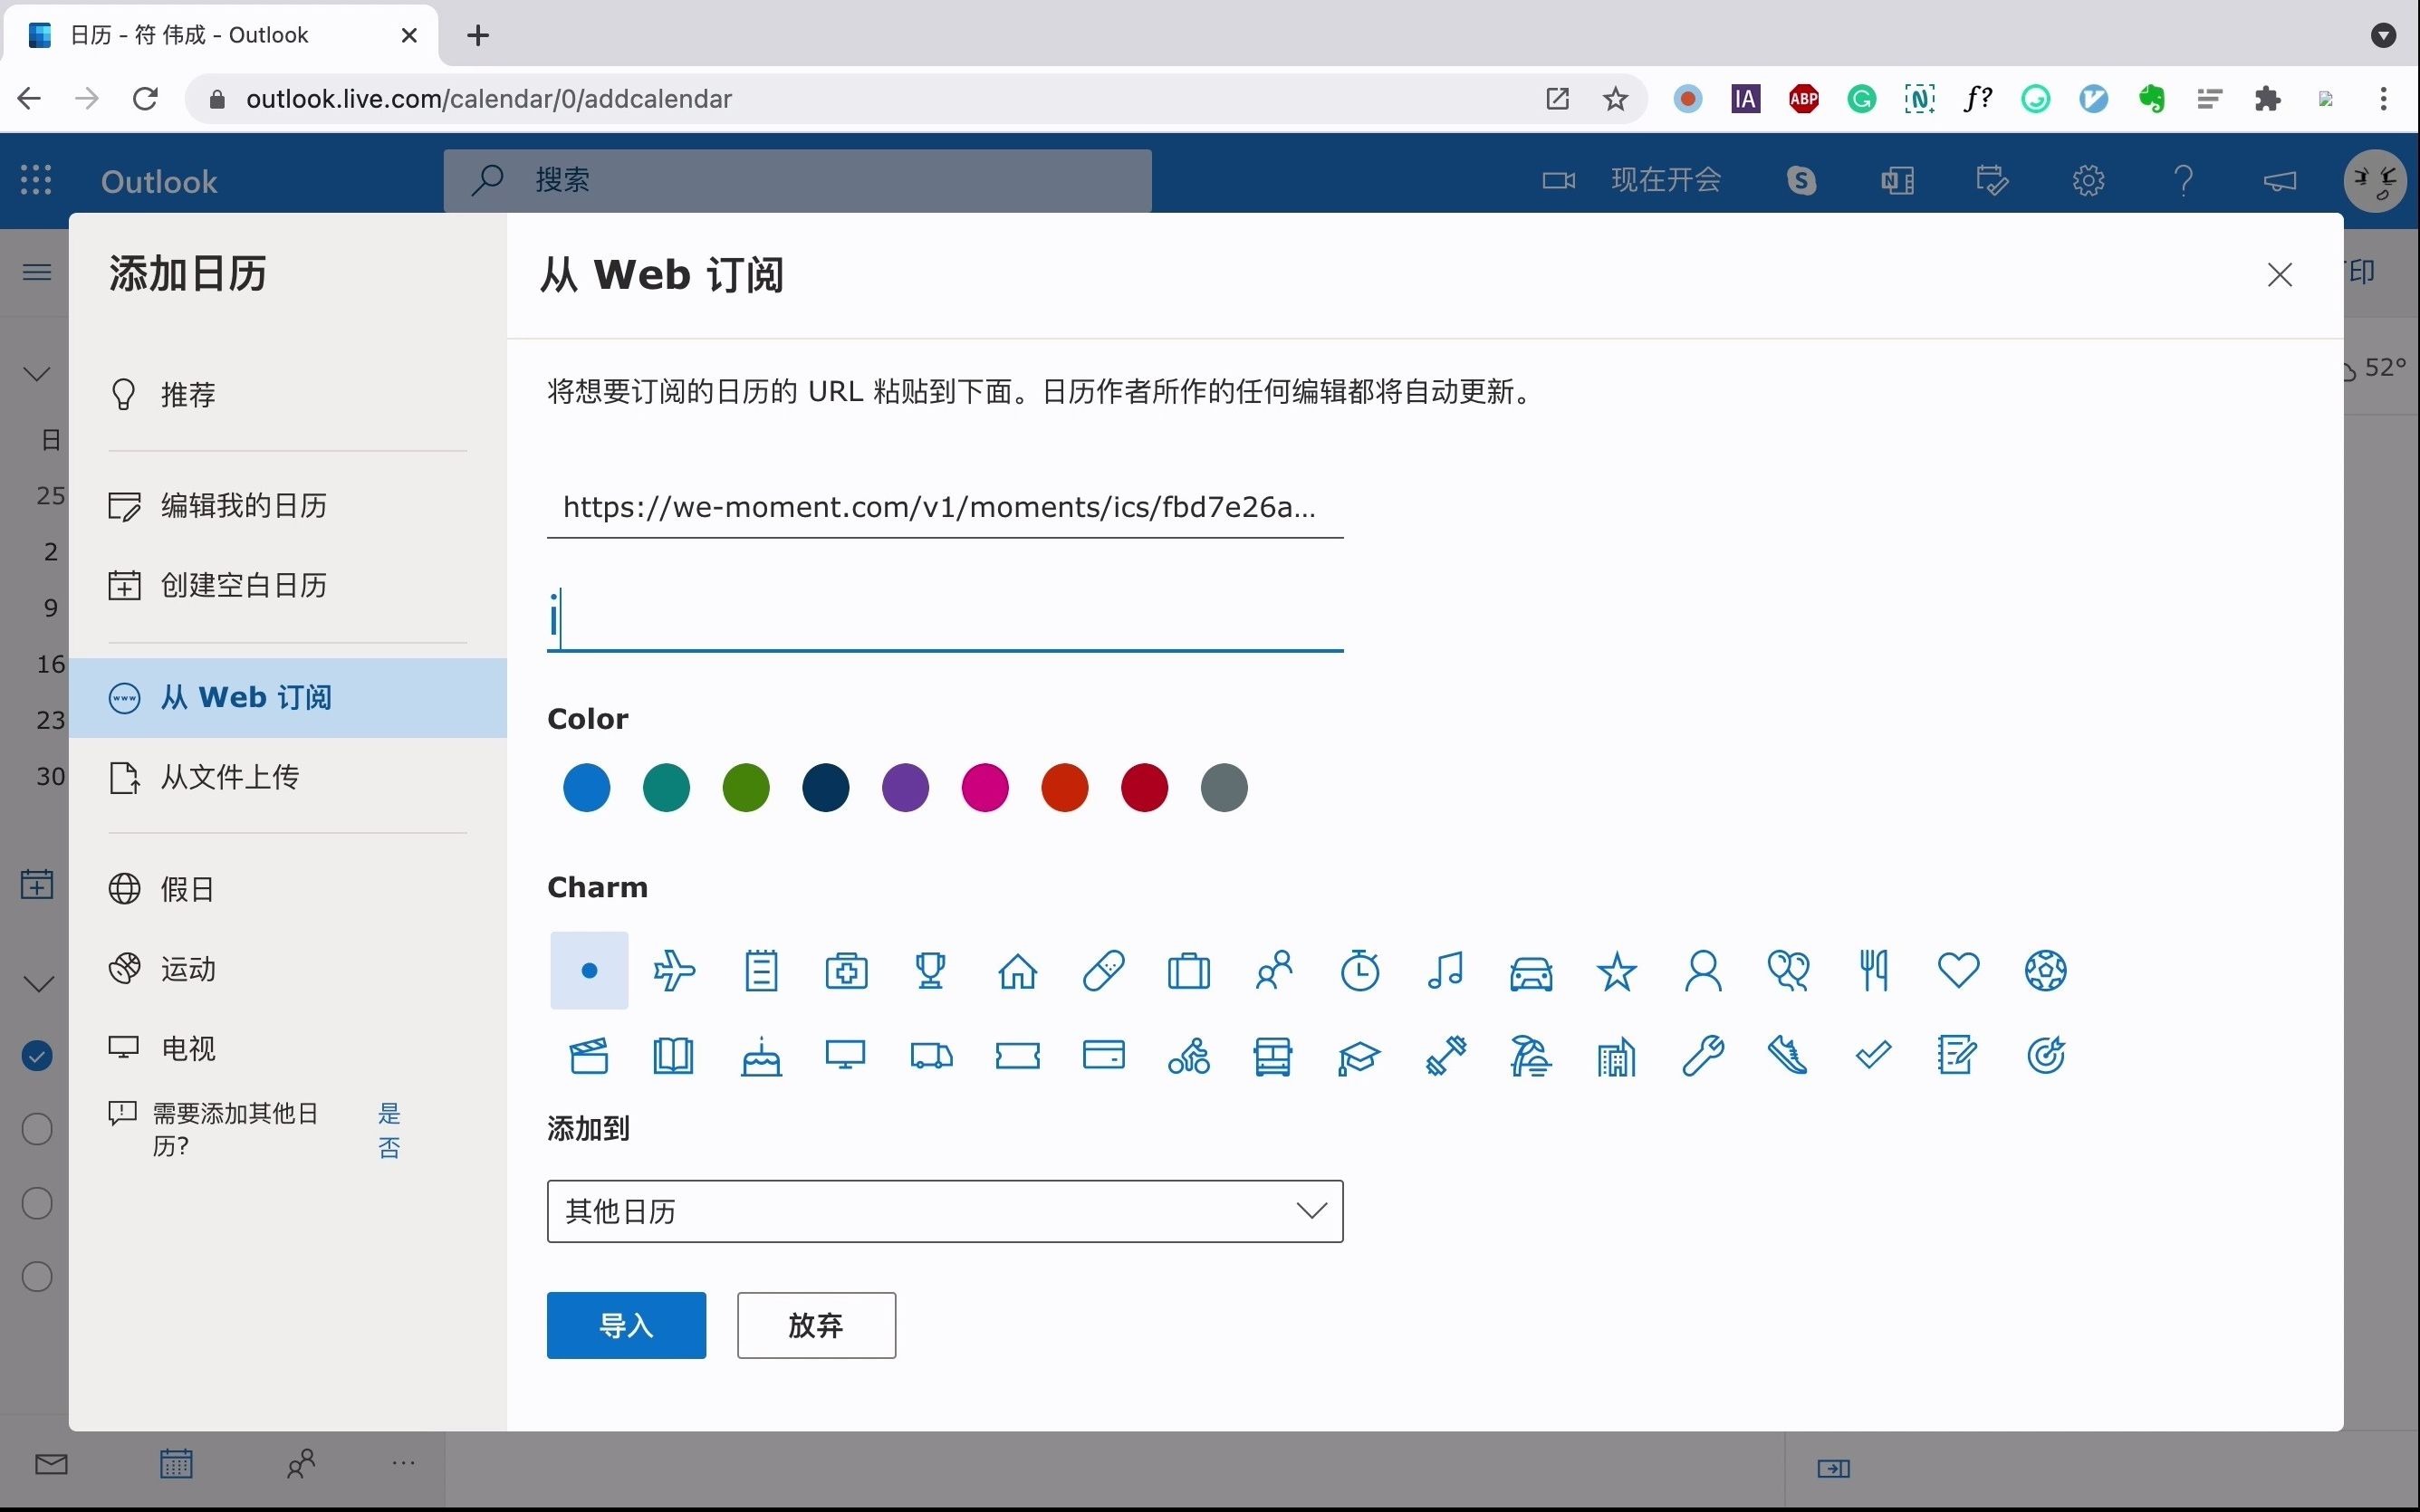Select the wrench charm icon
The width and height of the screenshot is (2420, 1512).
click(1702, 1055)
